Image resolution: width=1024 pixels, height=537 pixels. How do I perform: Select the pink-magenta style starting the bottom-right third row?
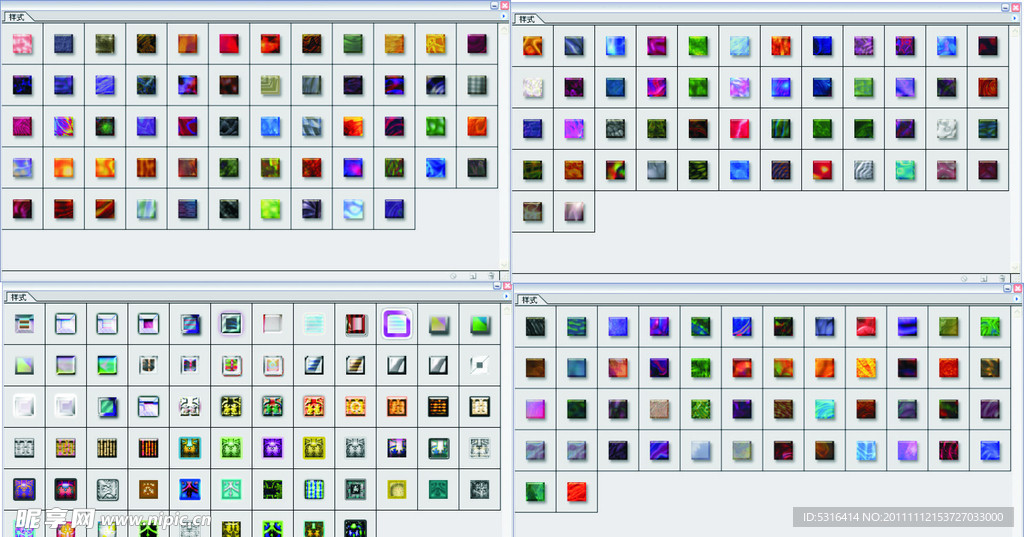(x=535, y=409)
